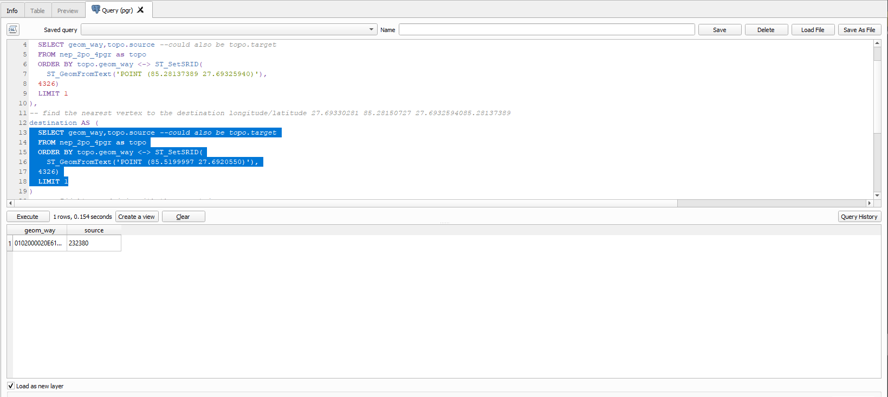The width and height of the screenshot is (888, 397).
Task: Click the database icon on the Query tab
Action: coord(95,10)
